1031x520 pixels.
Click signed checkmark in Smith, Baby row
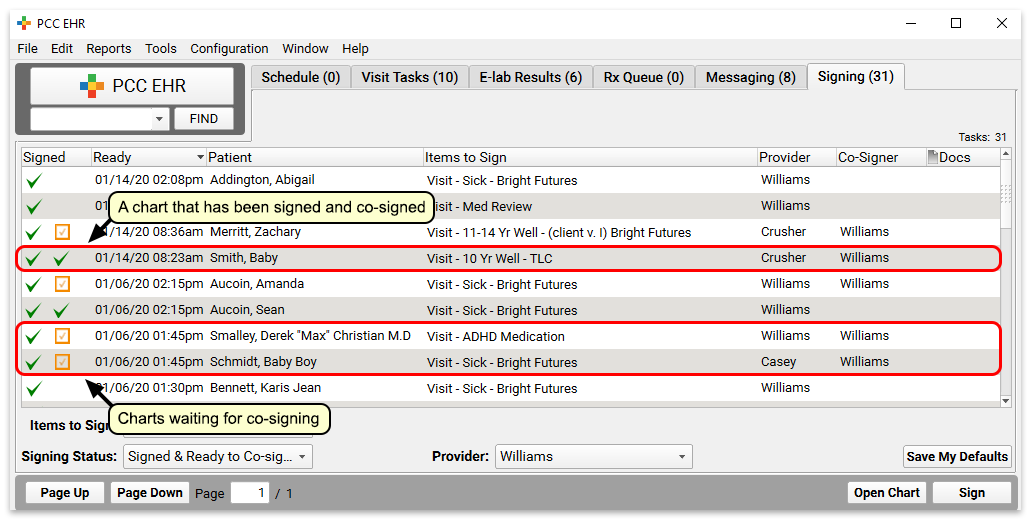pos(34,258)
